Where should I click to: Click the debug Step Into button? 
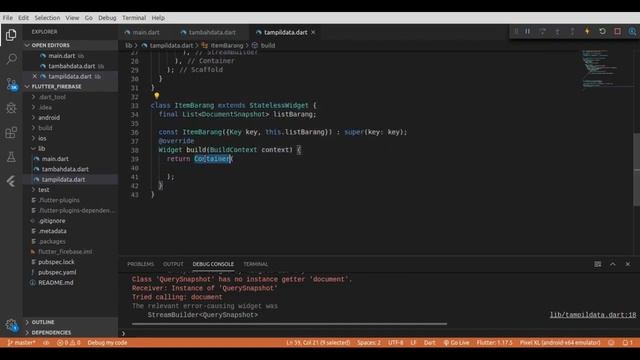click(x=558, y=31)
